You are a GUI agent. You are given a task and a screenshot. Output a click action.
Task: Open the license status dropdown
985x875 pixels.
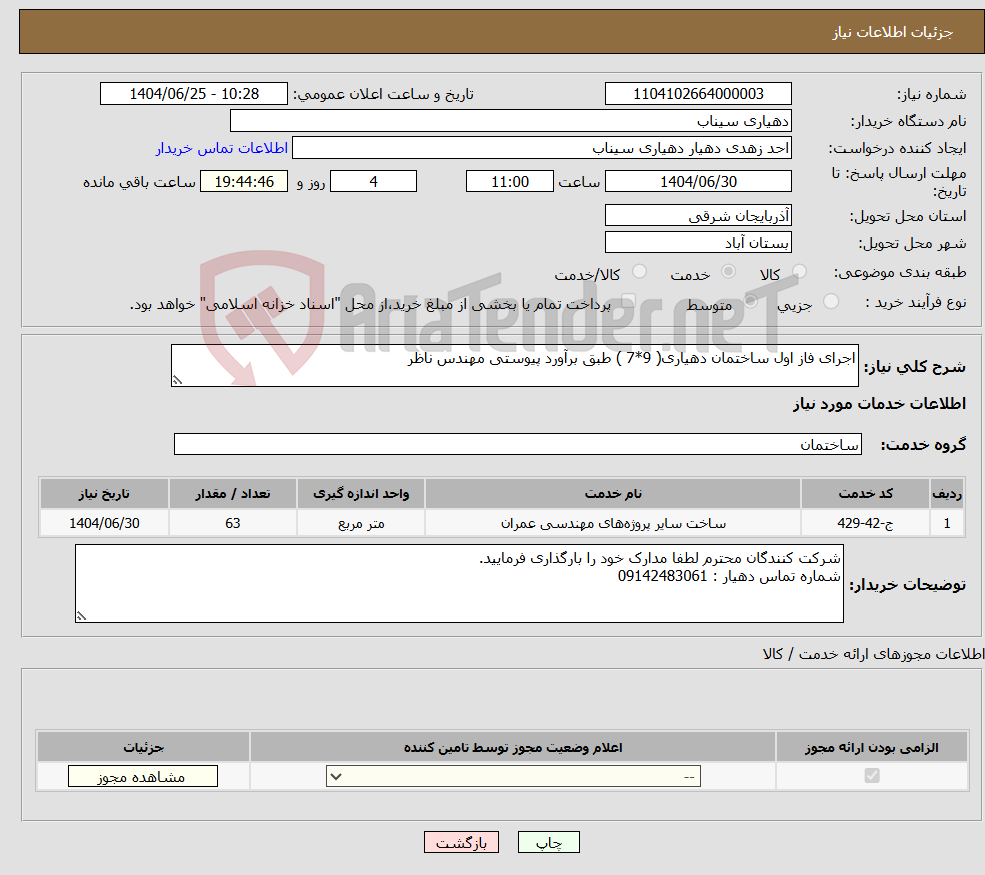point(513,776)
